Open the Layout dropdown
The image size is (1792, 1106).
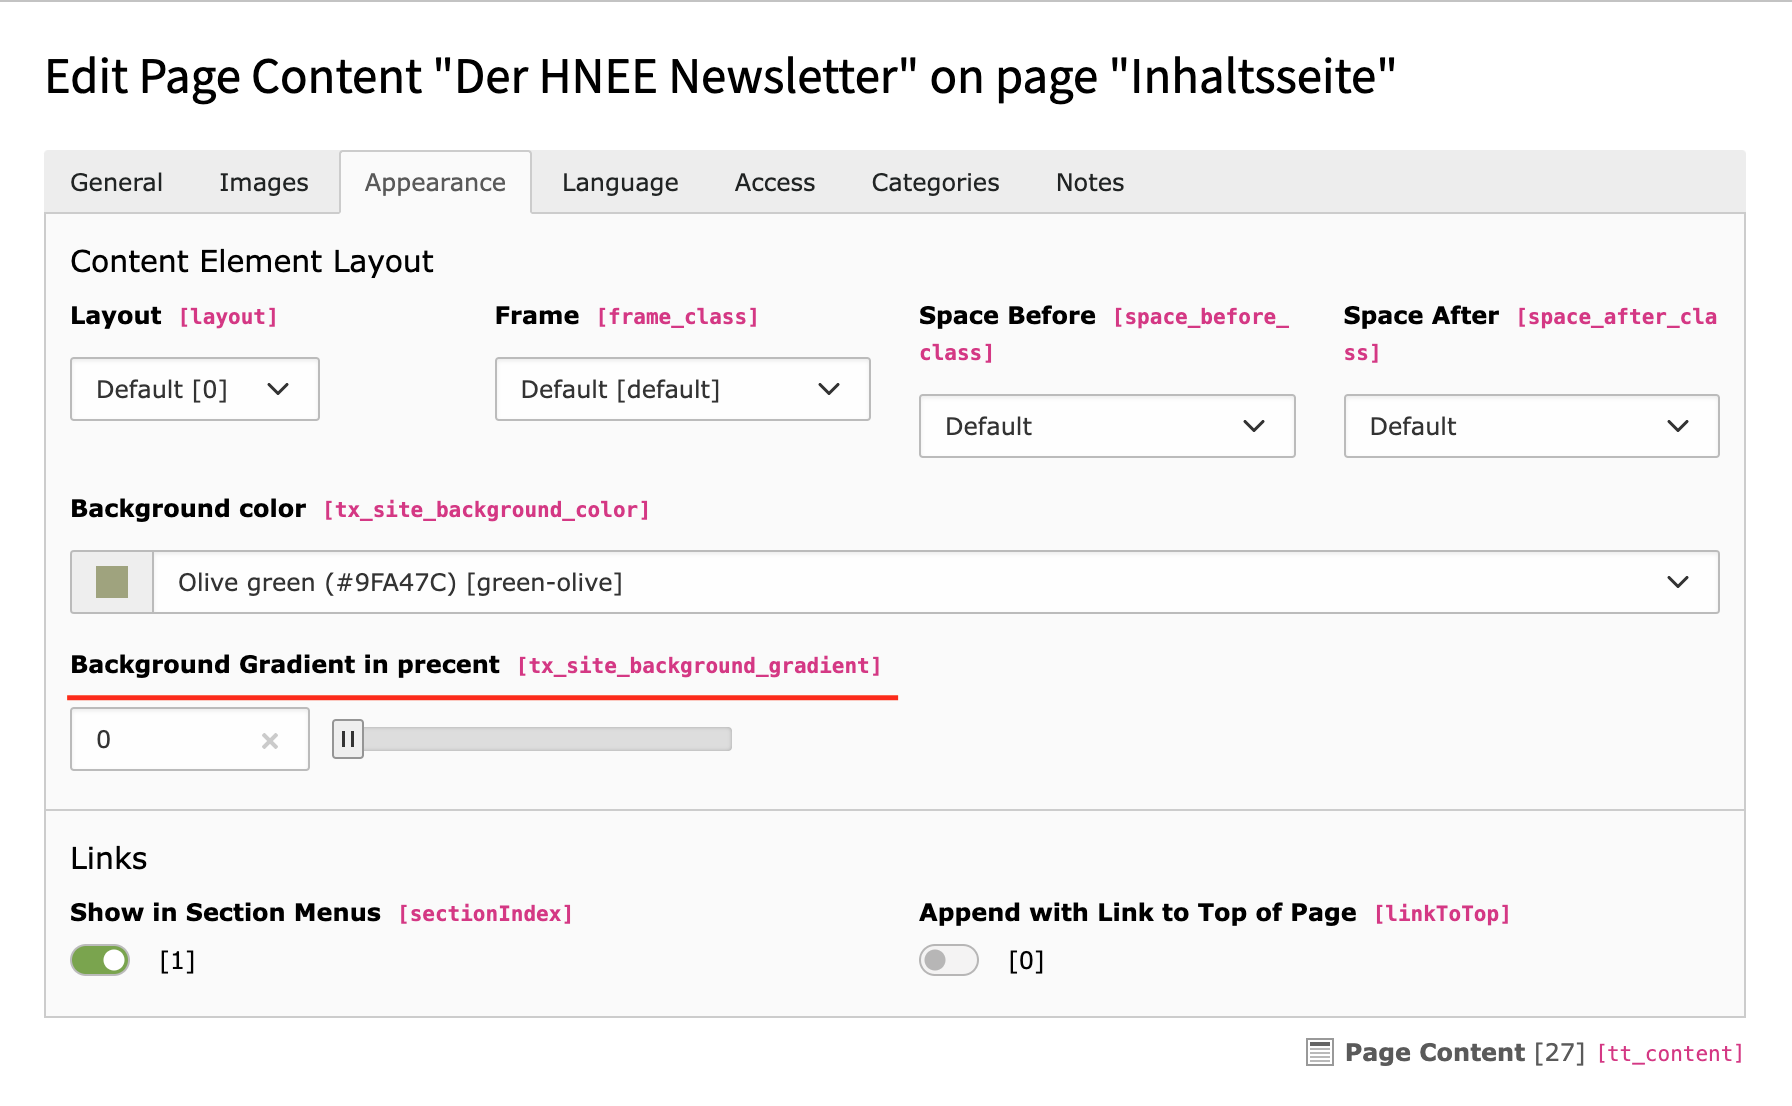(x=195, y=389)
